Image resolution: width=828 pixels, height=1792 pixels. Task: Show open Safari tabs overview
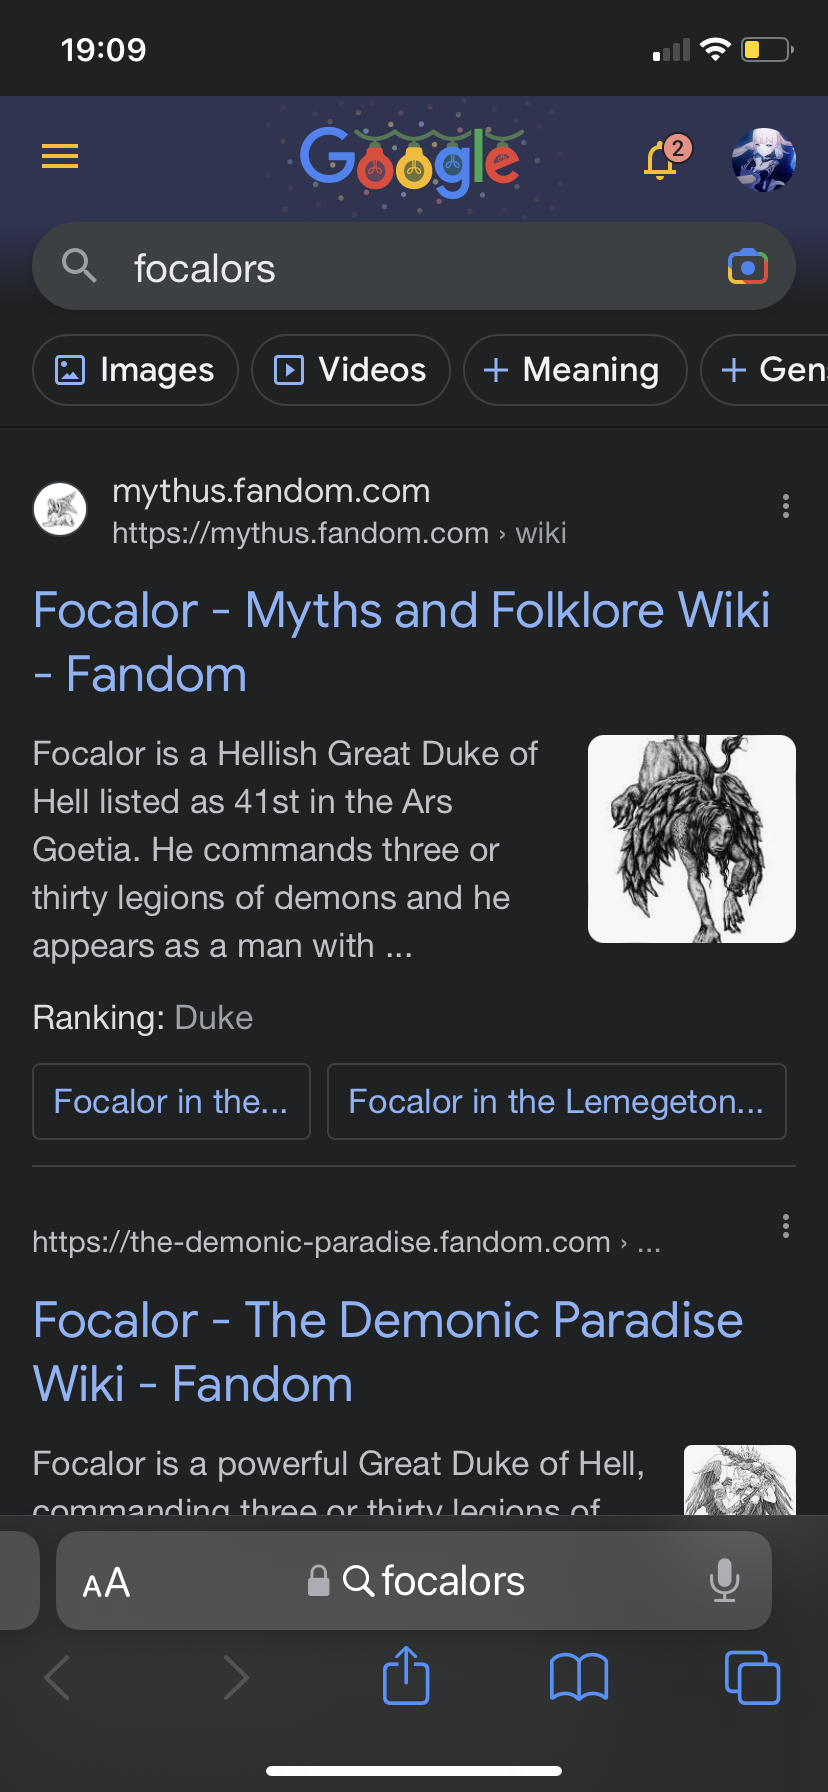[752, 1677]
